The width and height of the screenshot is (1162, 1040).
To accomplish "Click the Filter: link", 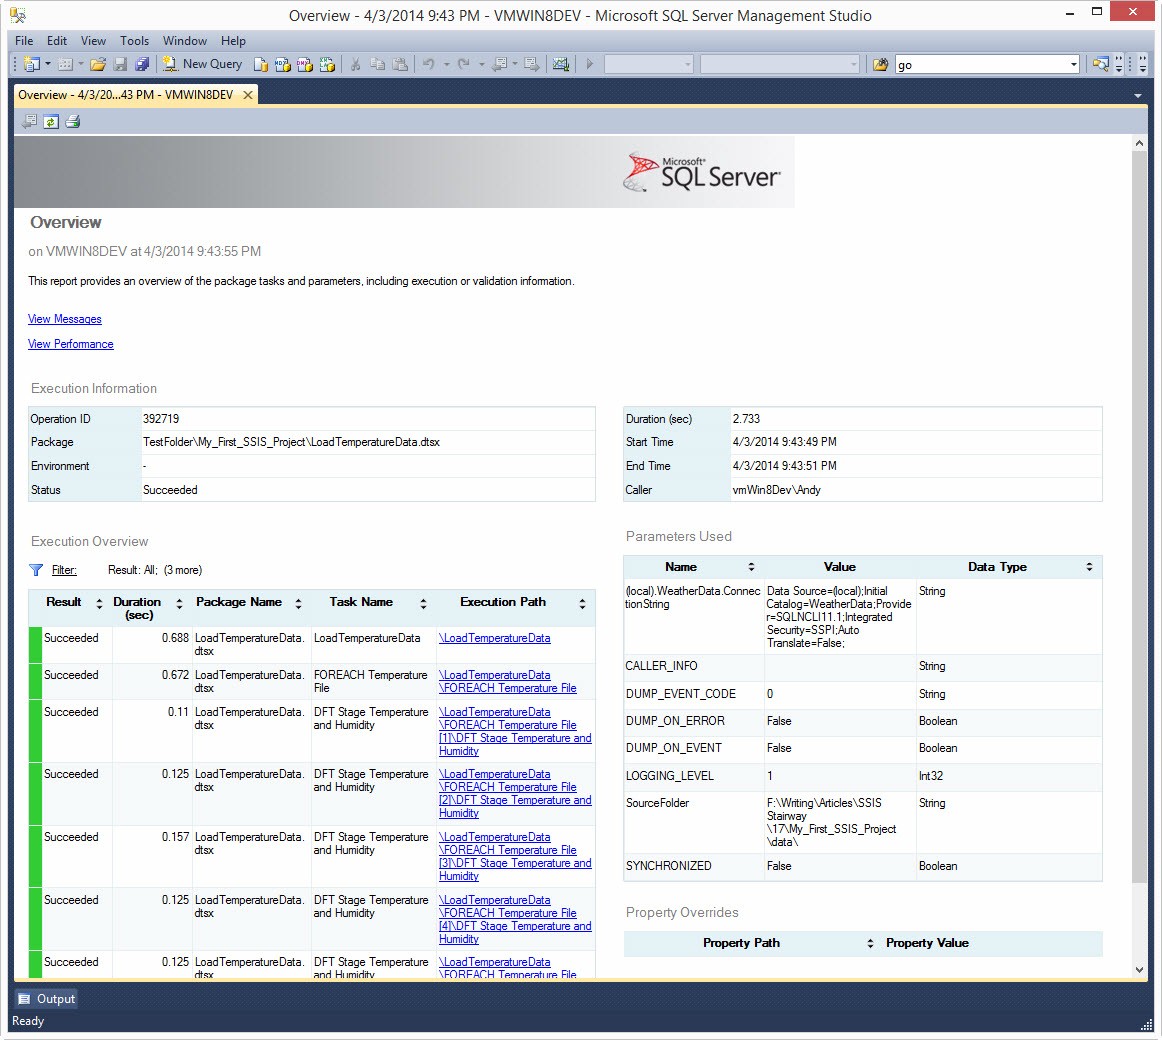I will [64, 570].
